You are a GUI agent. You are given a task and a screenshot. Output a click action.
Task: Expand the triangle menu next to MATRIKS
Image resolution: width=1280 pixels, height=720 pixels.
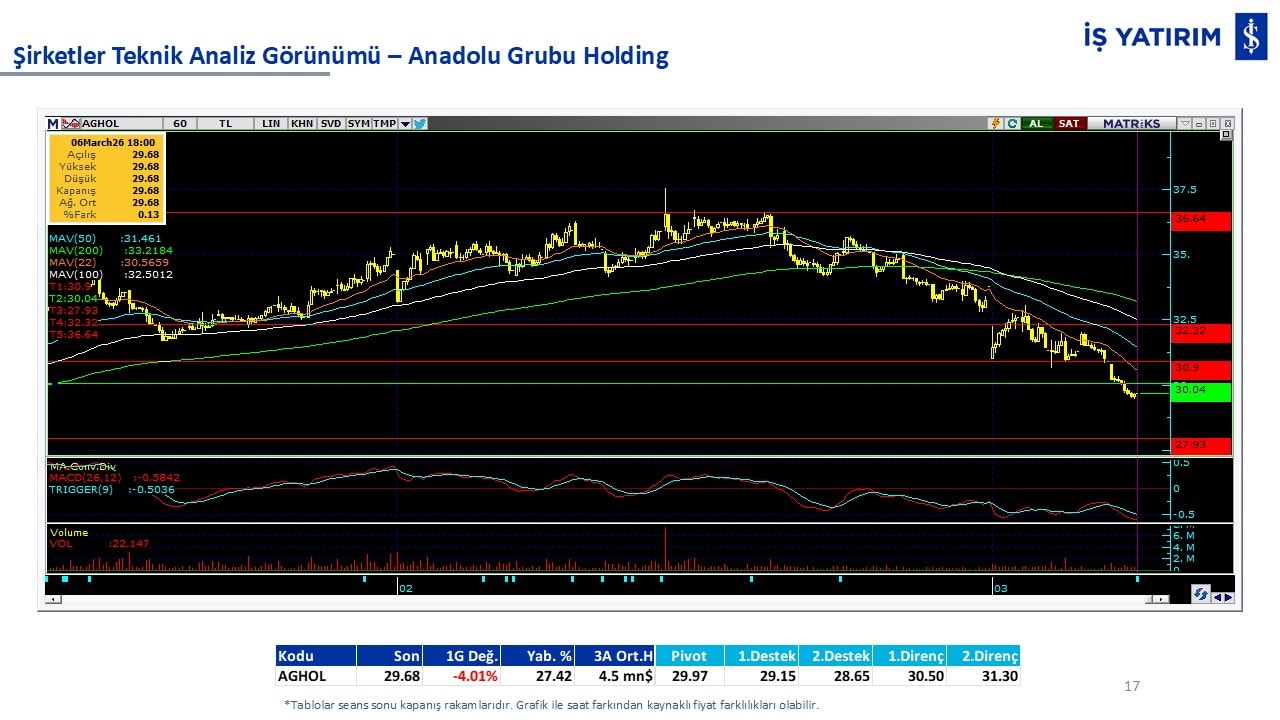click(1185, 124)
